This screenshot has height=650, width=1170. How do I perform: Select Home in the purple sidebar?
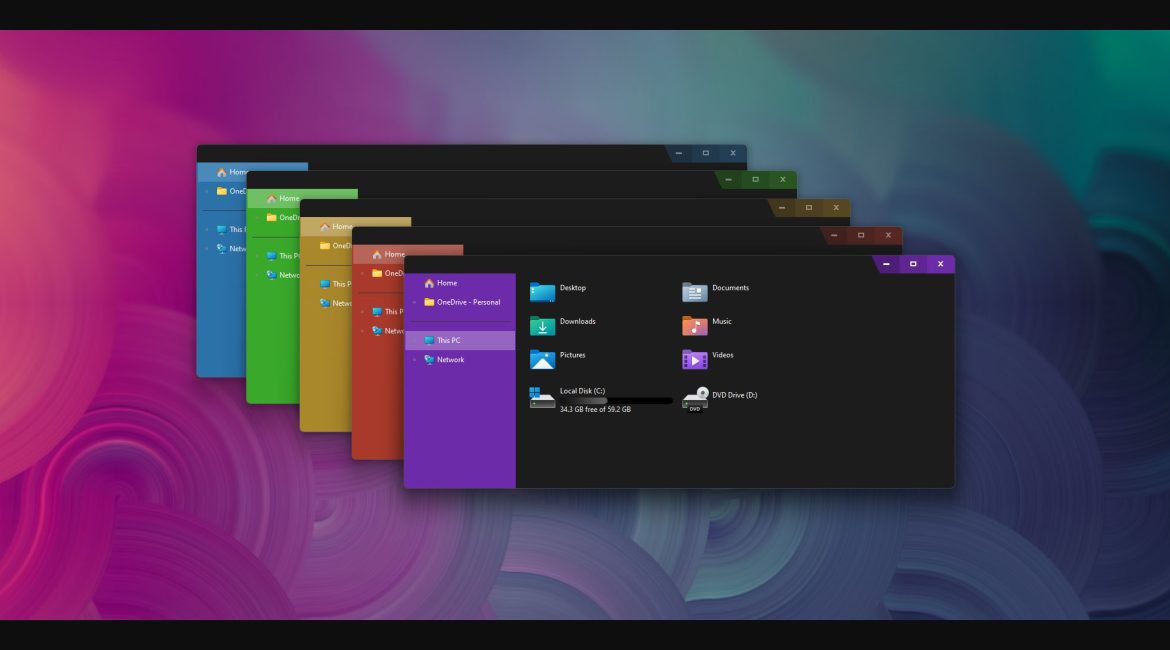(x=446, y=283)
